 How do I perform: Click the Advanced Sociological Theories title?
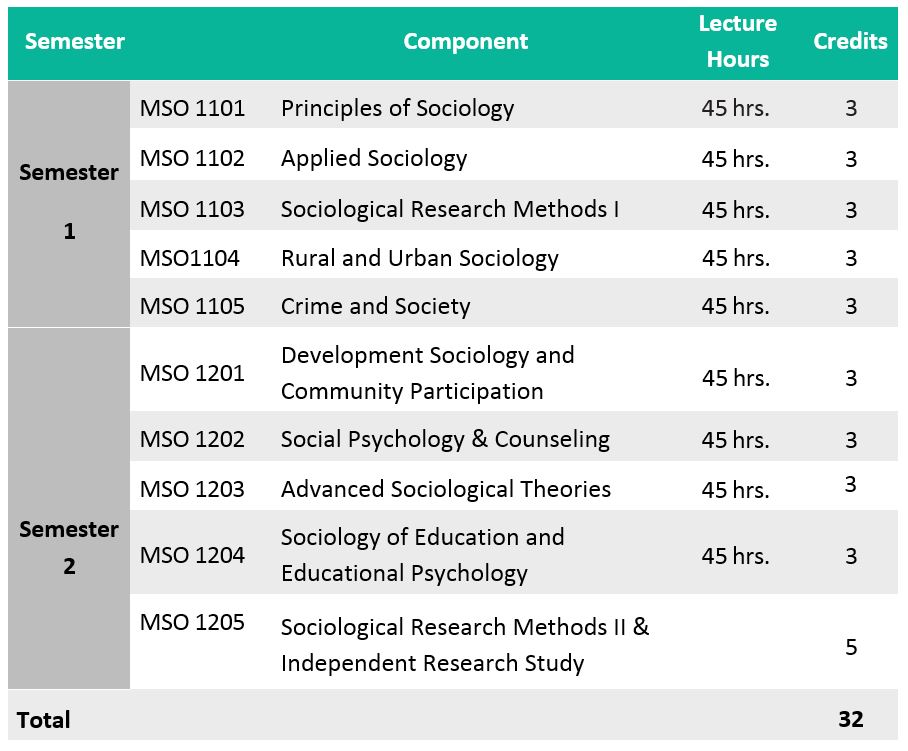446,489
